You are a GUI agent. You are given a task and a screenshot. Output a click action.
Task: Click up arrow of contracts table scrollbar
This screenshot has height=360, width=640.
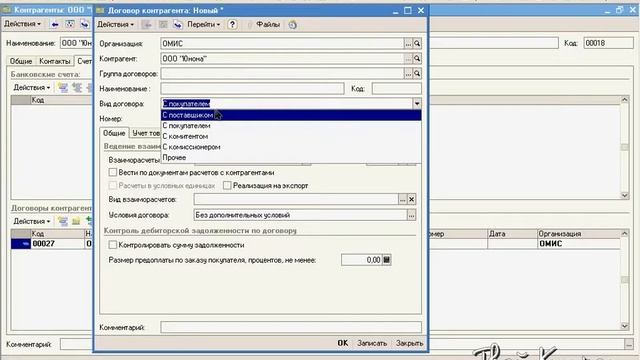(x=624, y=233)
